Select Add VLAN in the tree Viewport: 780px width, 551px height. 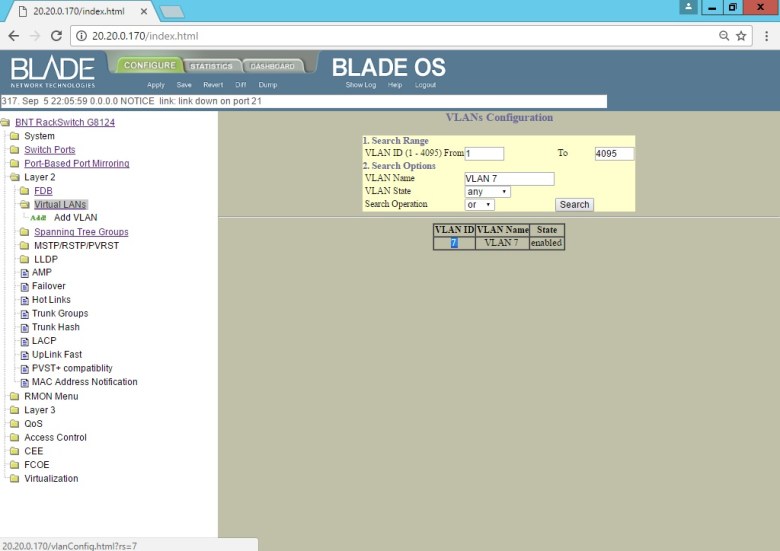point(76,218)
